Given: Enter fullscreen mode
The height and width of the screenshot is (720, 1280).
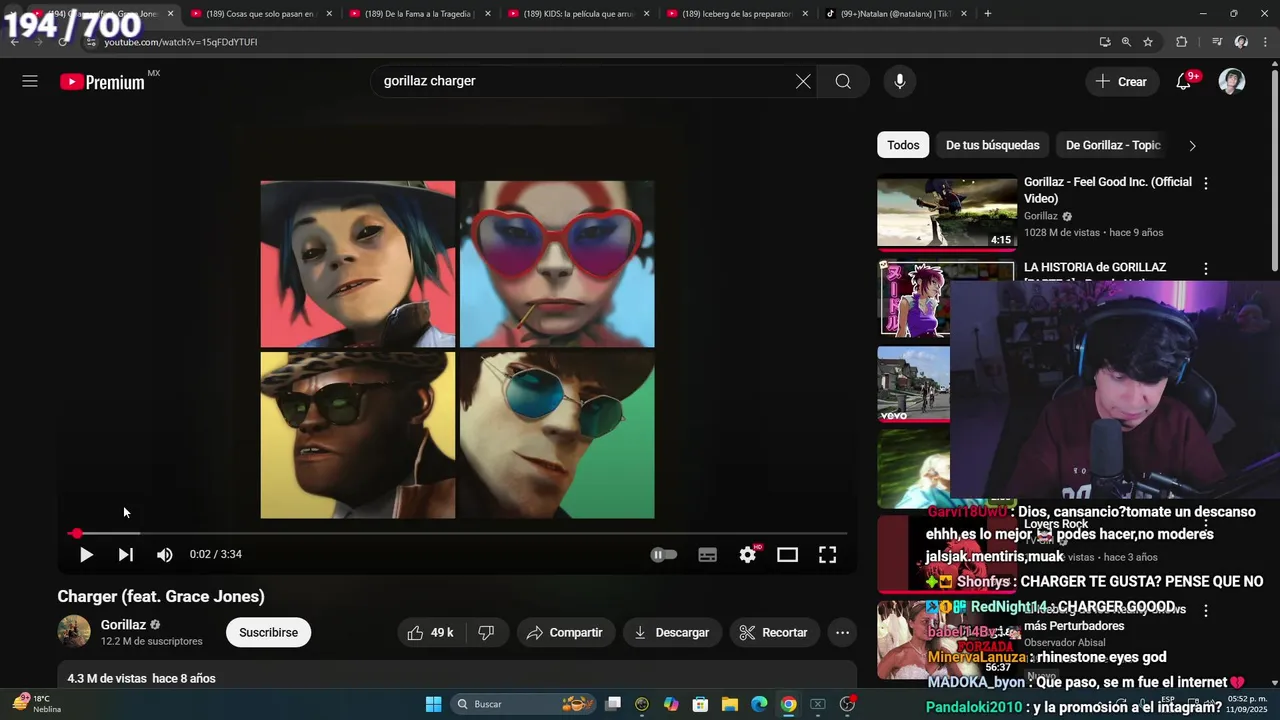Looking at the screenshot, I should [828, 554].
